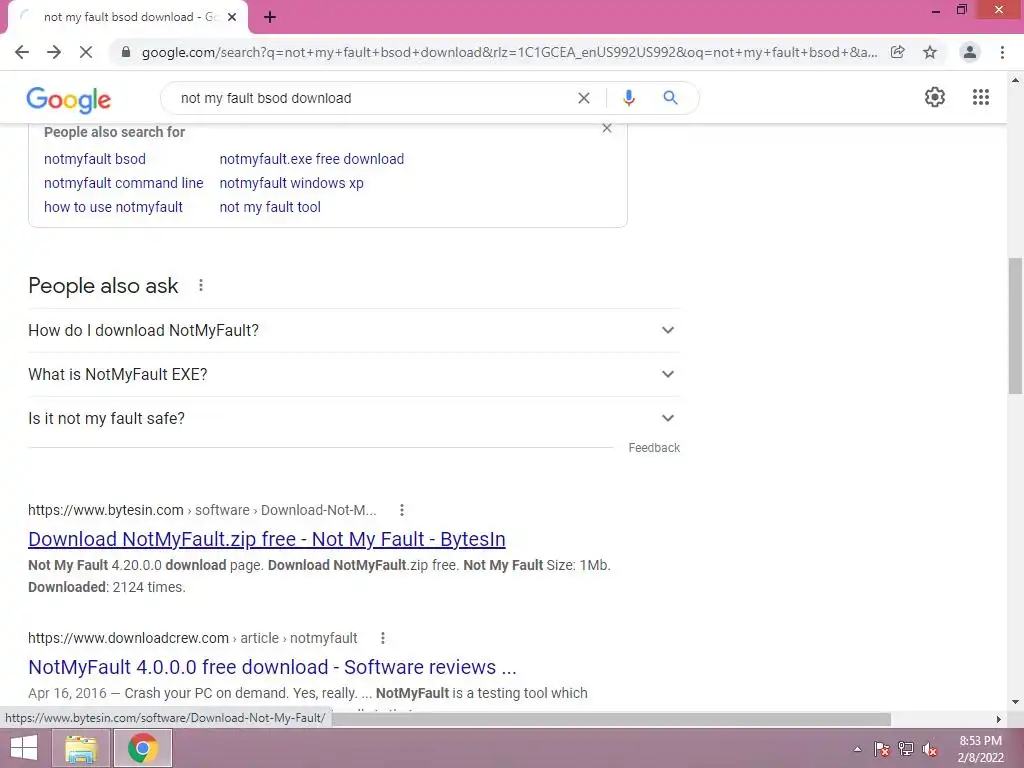Open the clock showing 8:53 PM

[980, 749]
